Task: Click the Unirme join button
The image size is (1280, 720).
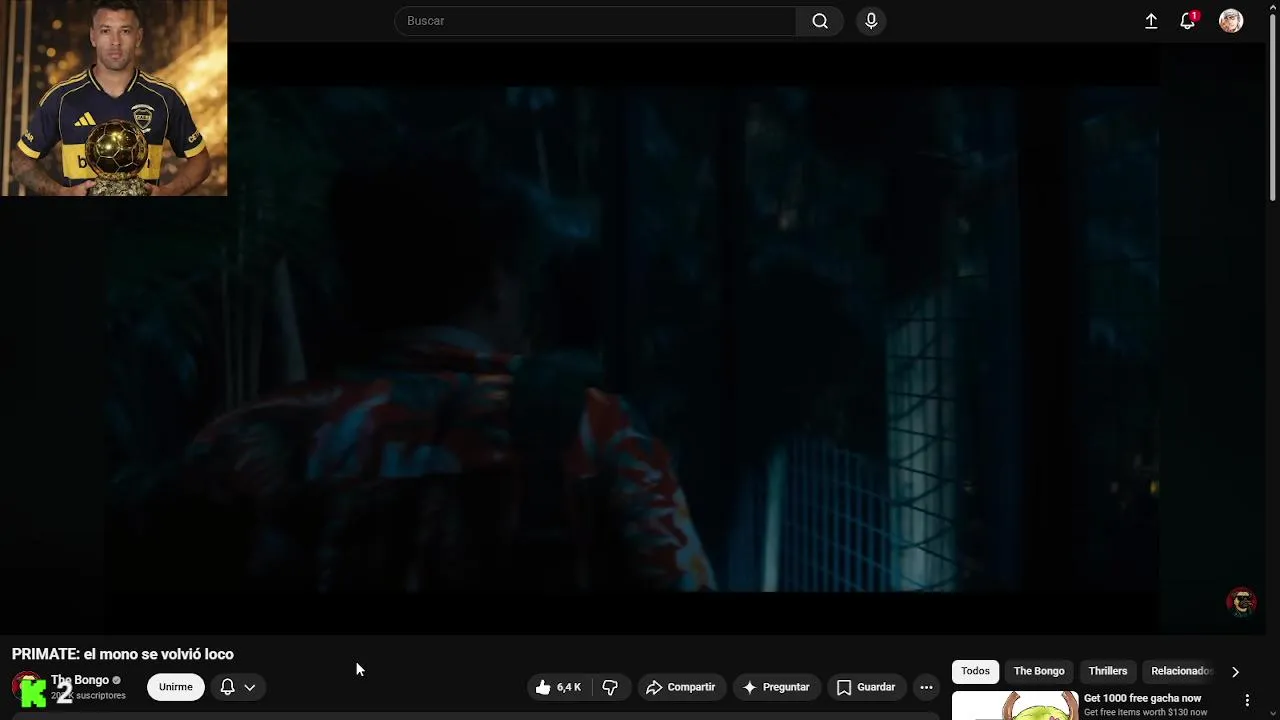Action: tap(176, 687)
